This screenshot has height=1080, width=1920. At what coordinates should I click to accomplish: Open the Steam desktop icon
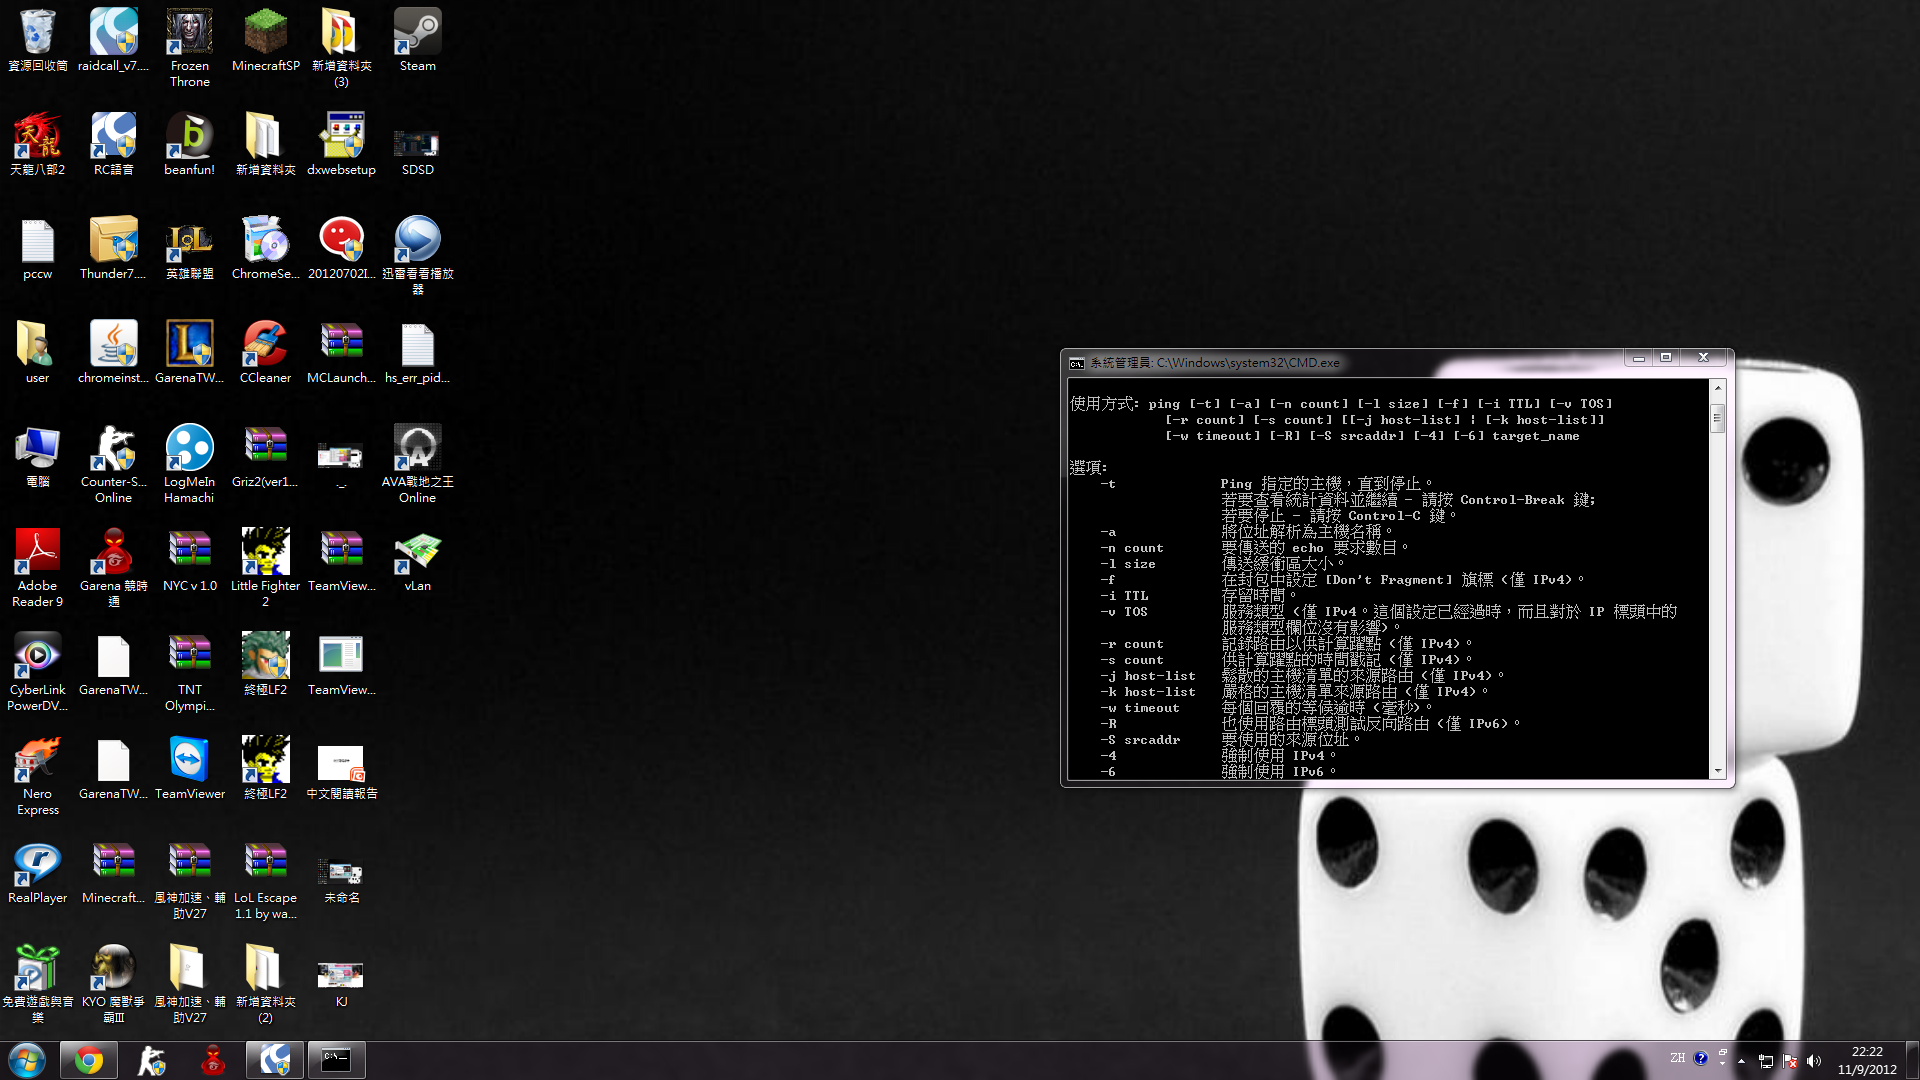tap(417, 35)
